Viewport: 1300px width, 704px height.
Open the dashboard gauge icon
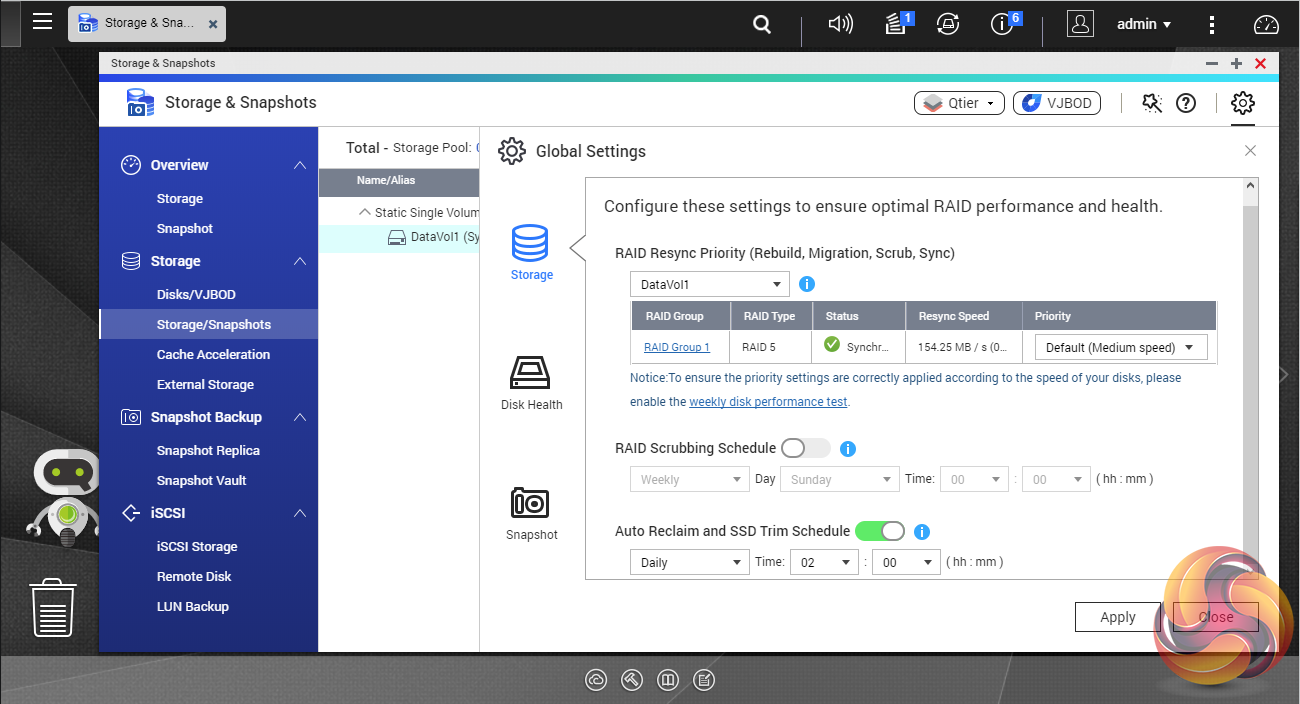tap(1266, 25)
